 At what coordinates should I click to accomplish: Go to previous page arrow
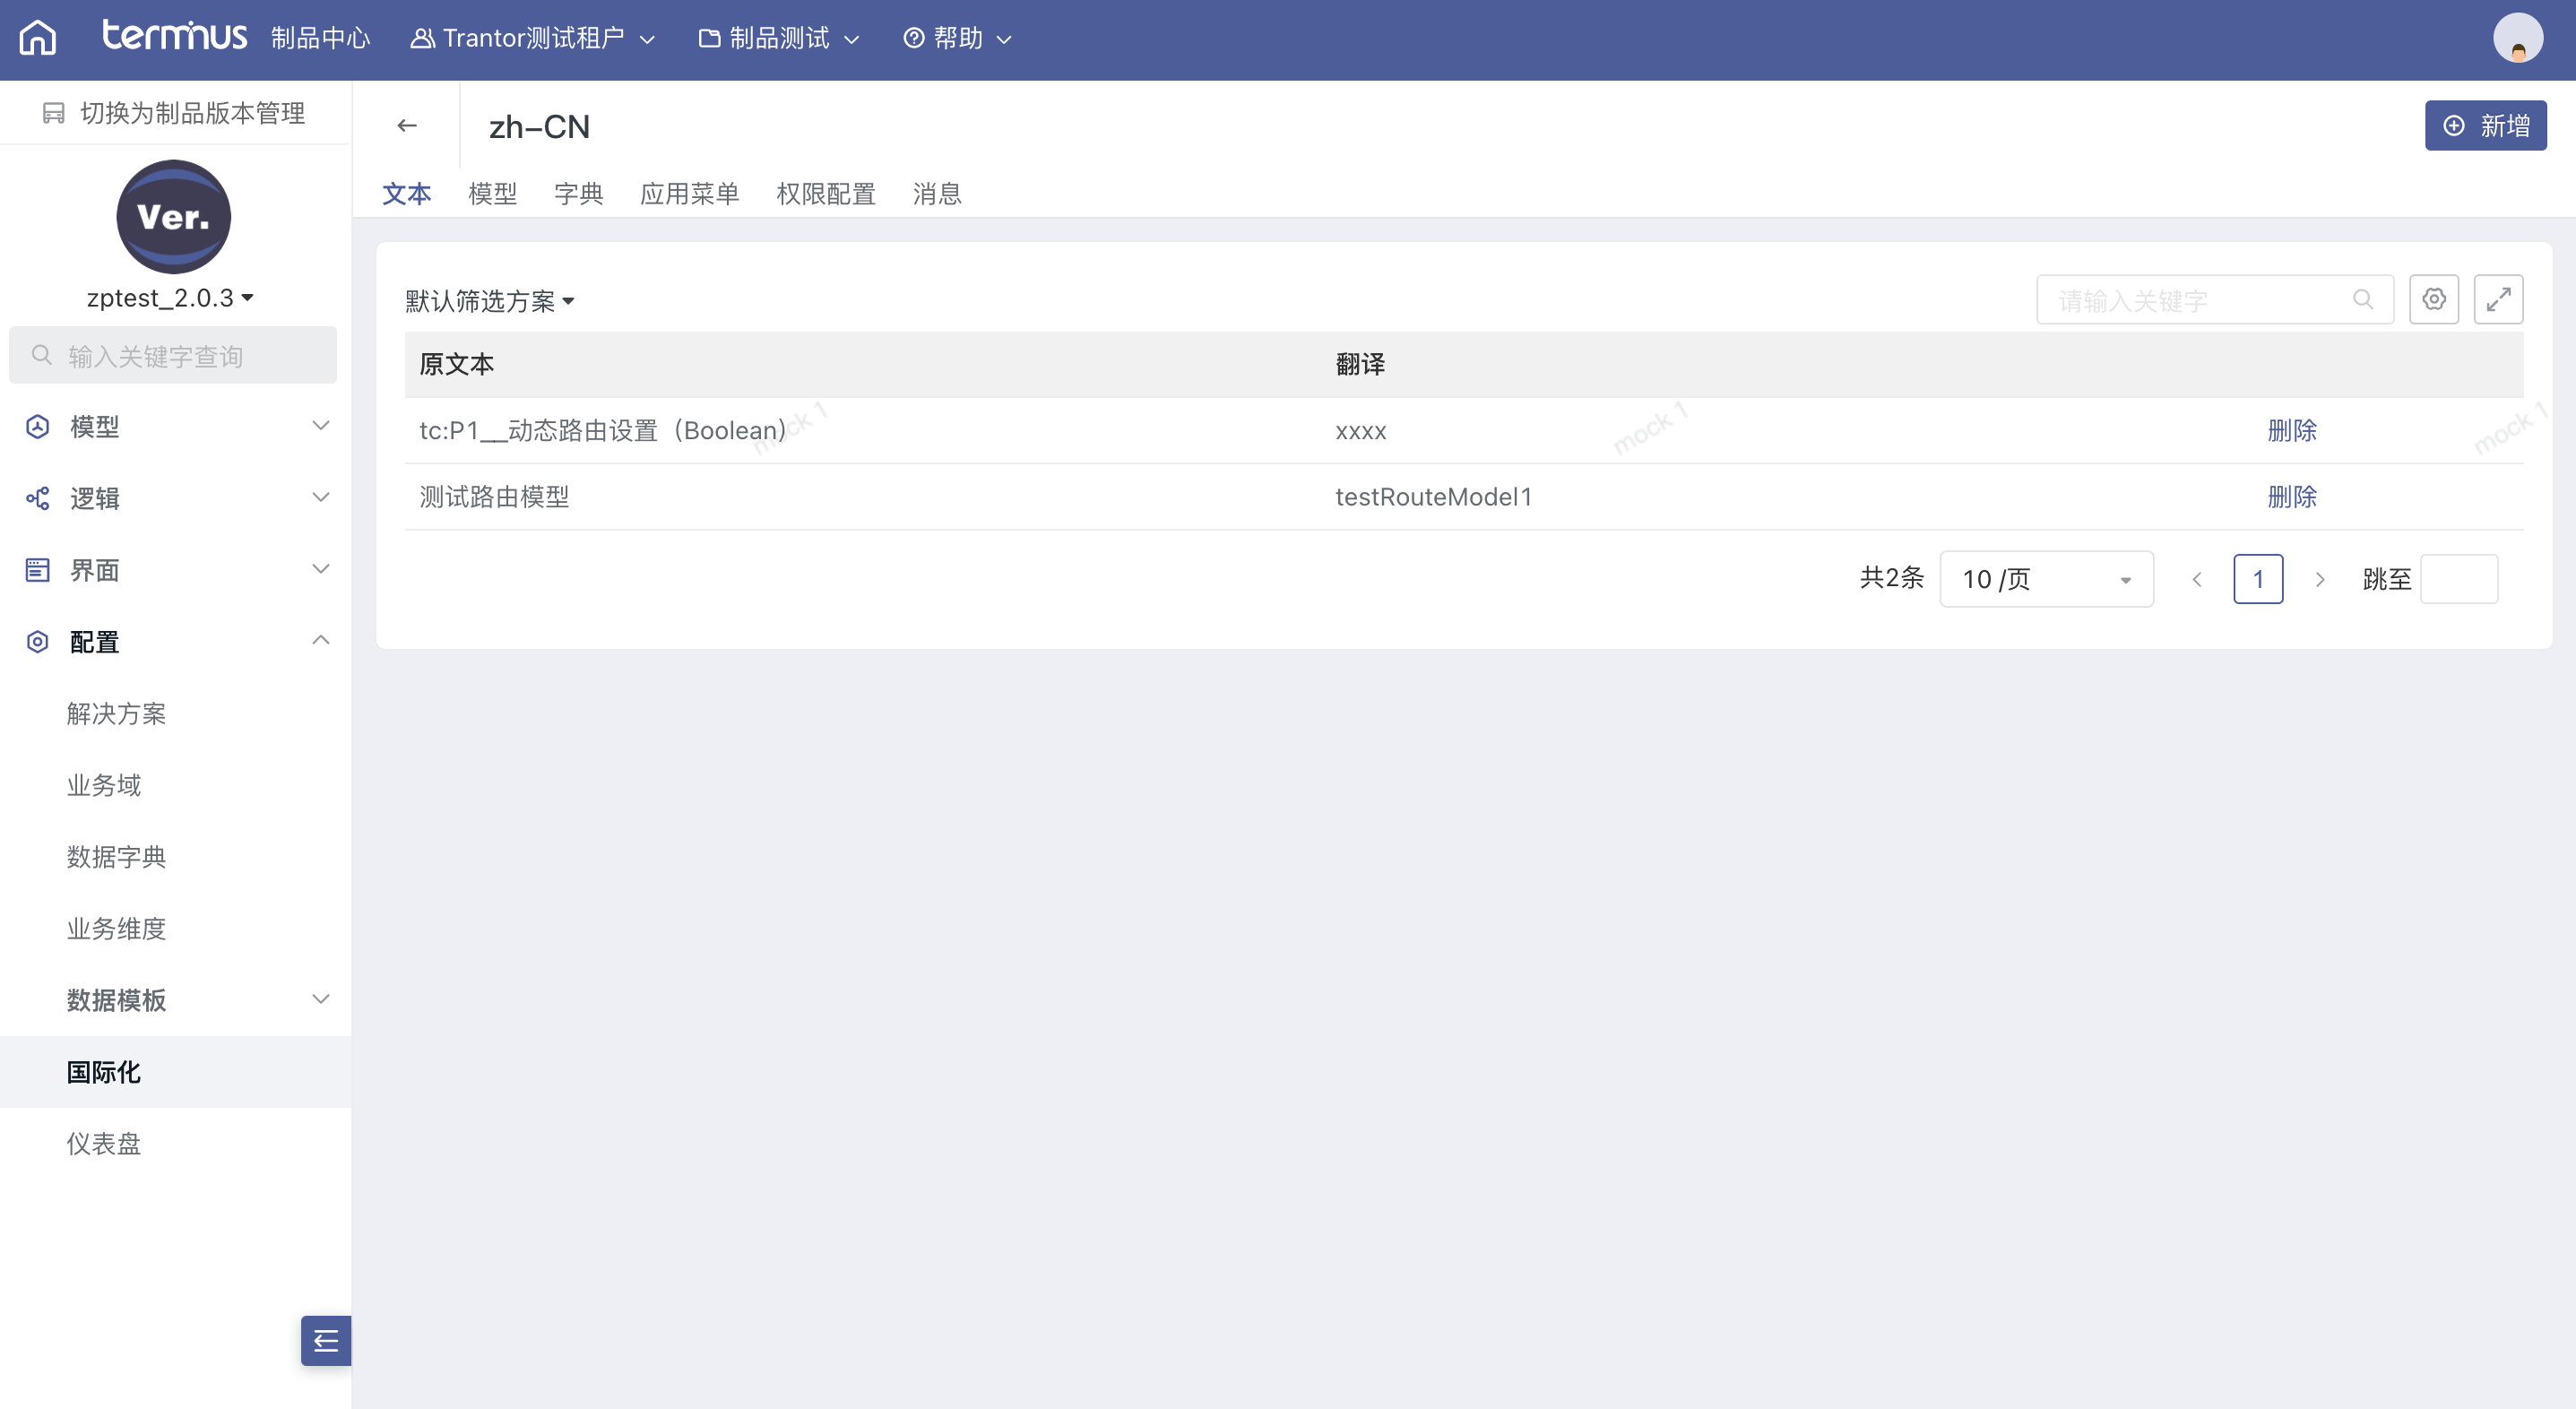[x=2197, y=579]
